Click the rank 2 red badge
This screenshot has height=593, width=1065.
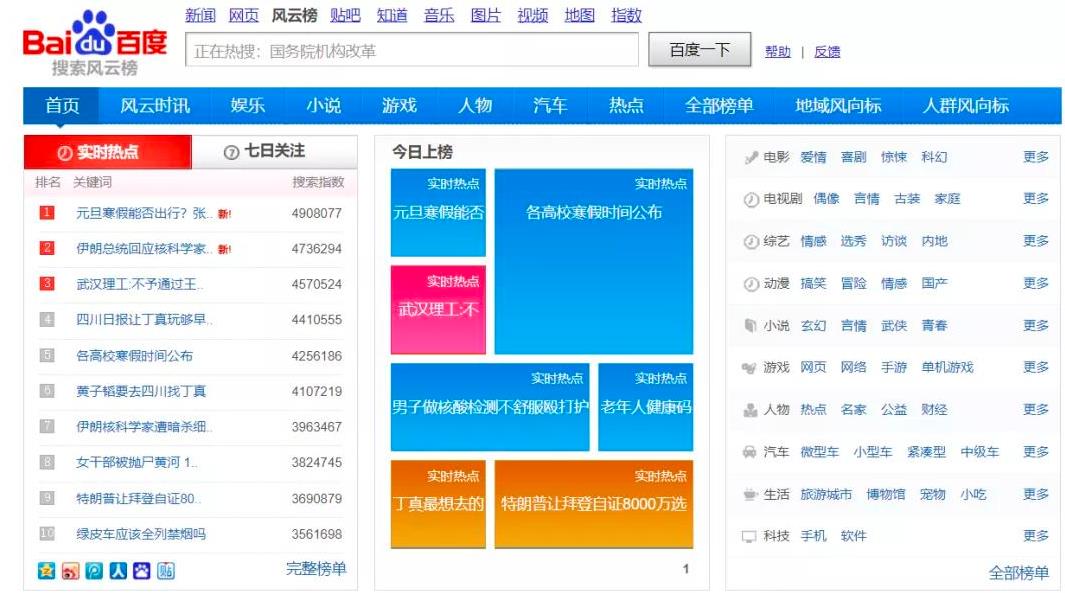pyautogui.click(x=47, y=248)
